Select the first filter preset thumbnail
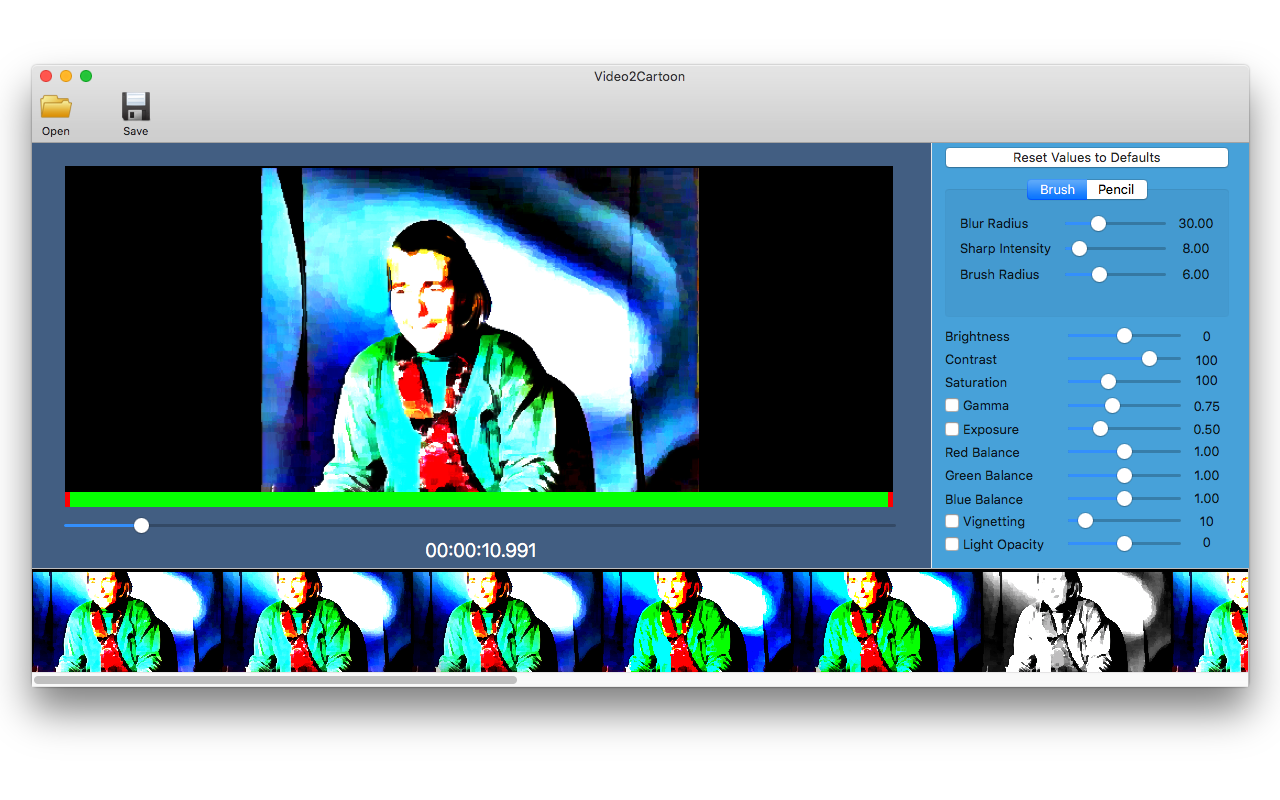The width and height of the screenshot is (1280, 800). tap(127, 621)
